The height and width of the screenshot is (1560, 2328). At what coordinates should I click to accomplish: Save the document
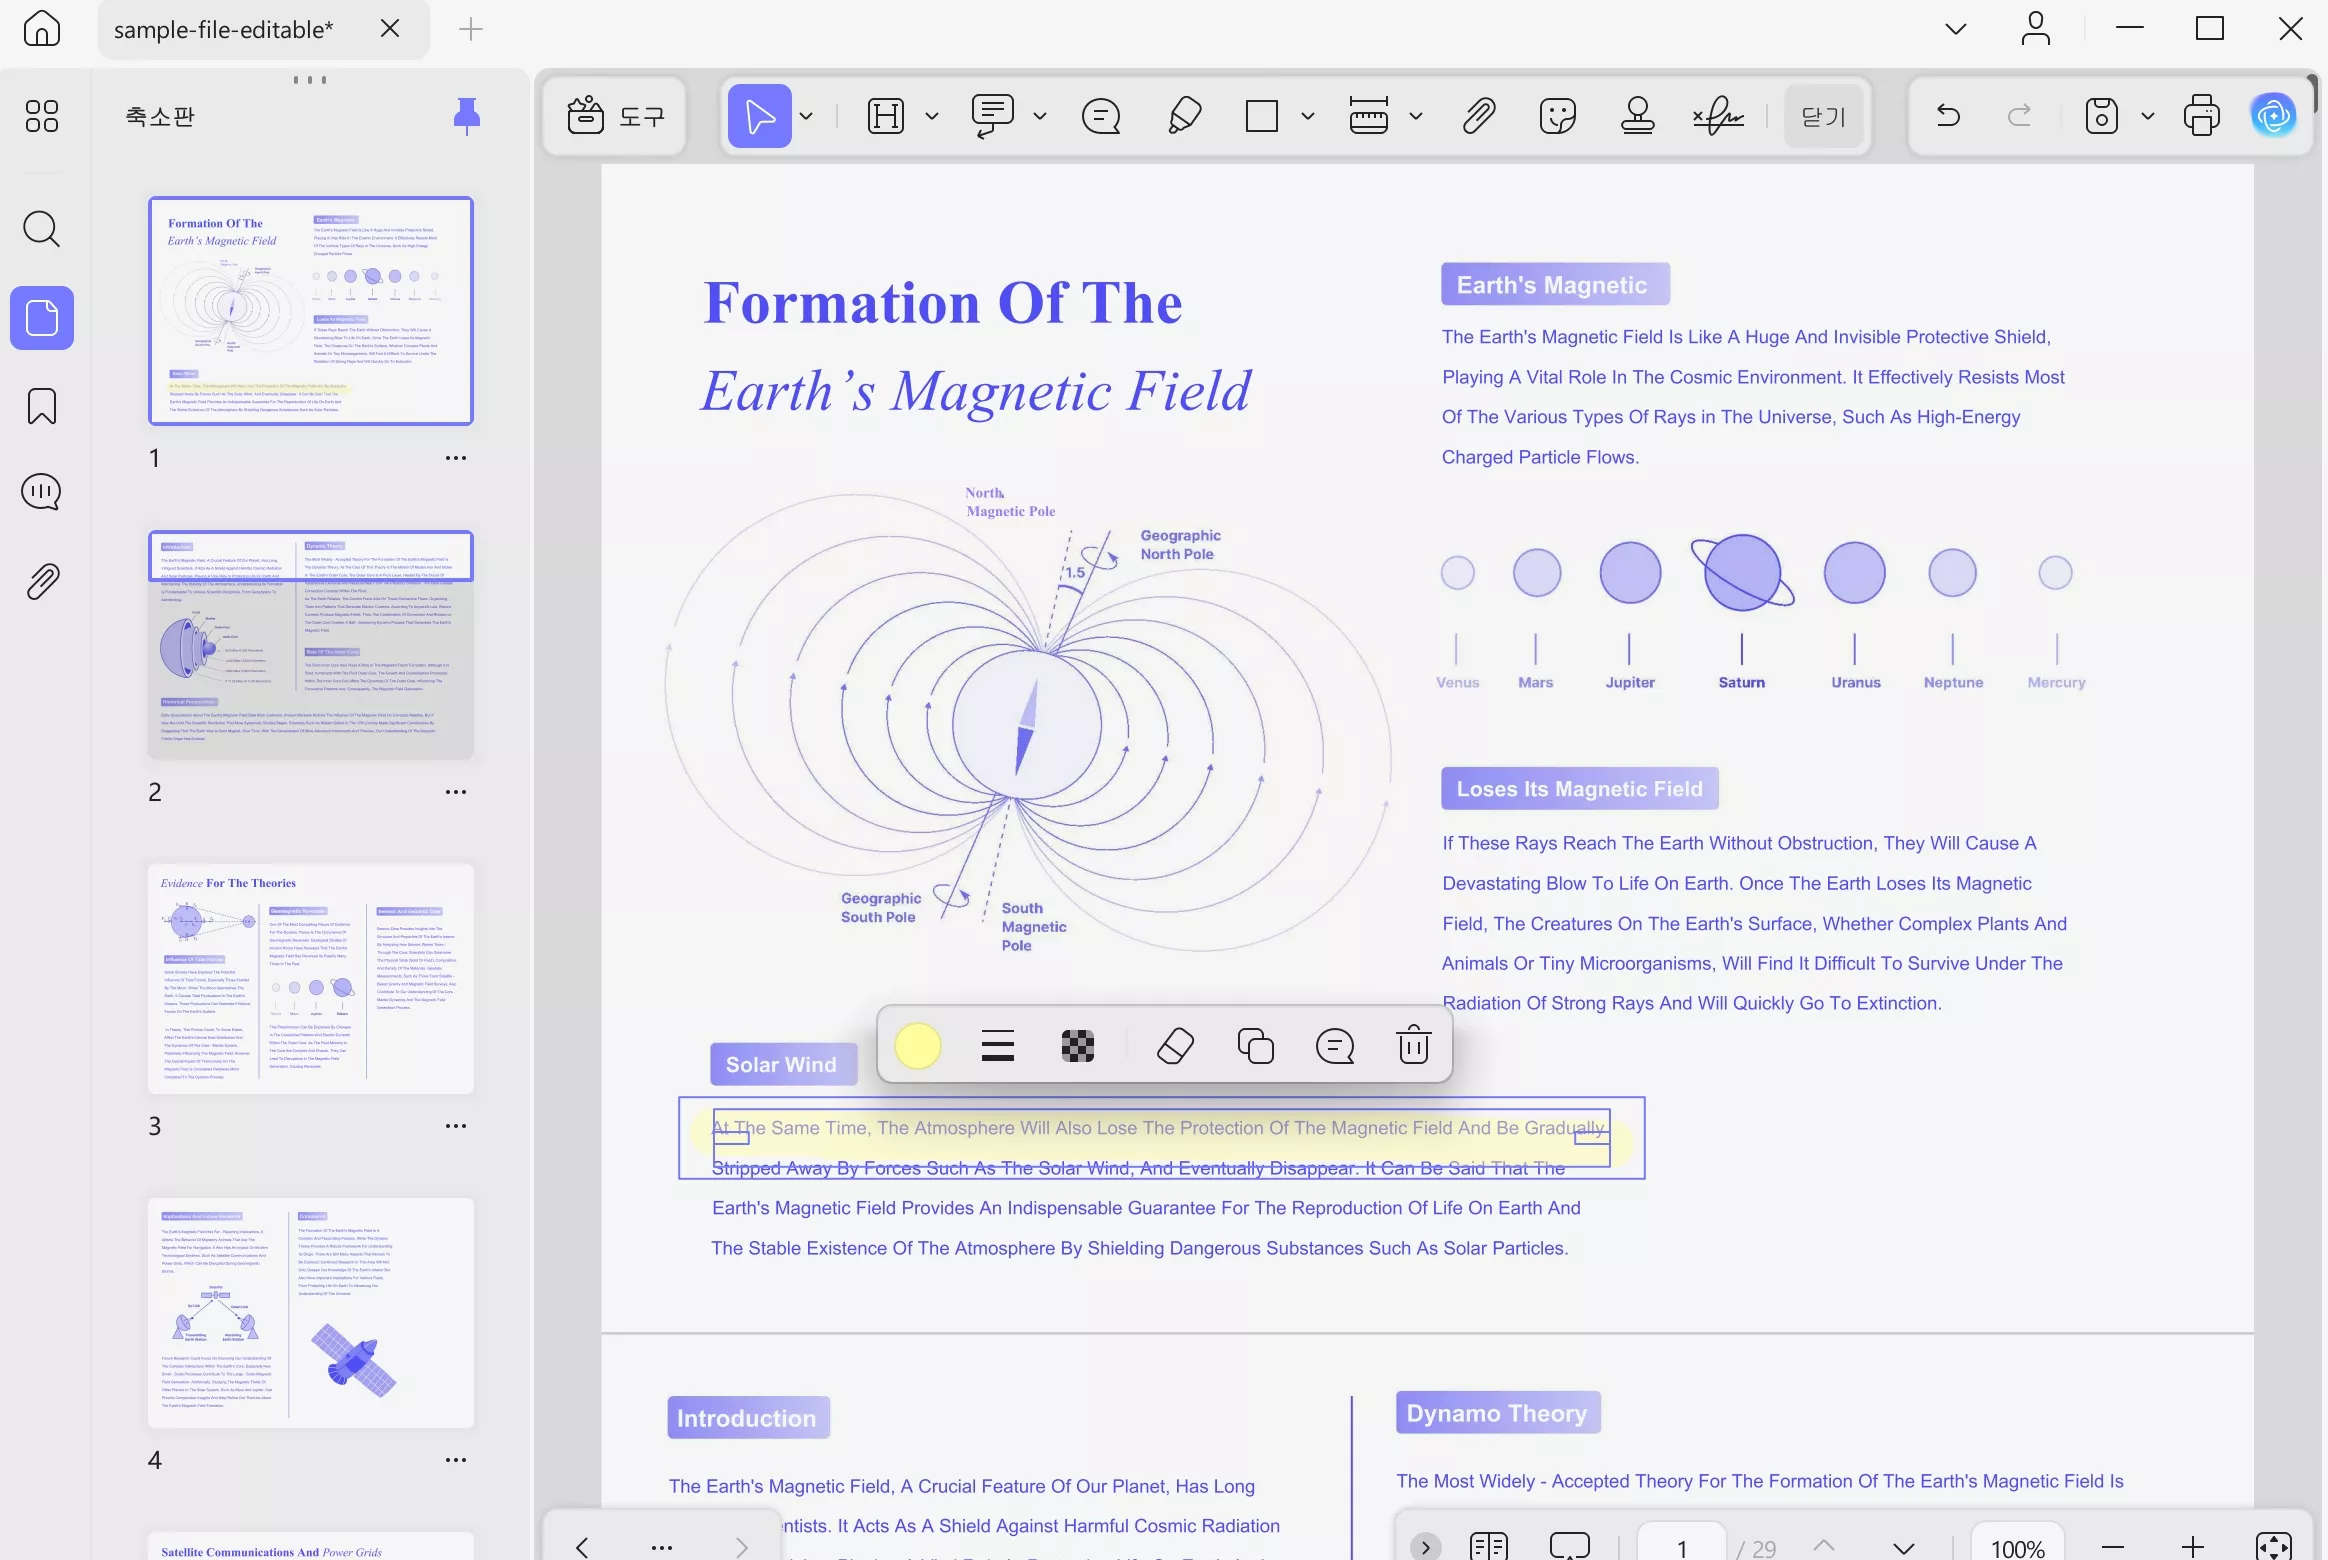2101,116
